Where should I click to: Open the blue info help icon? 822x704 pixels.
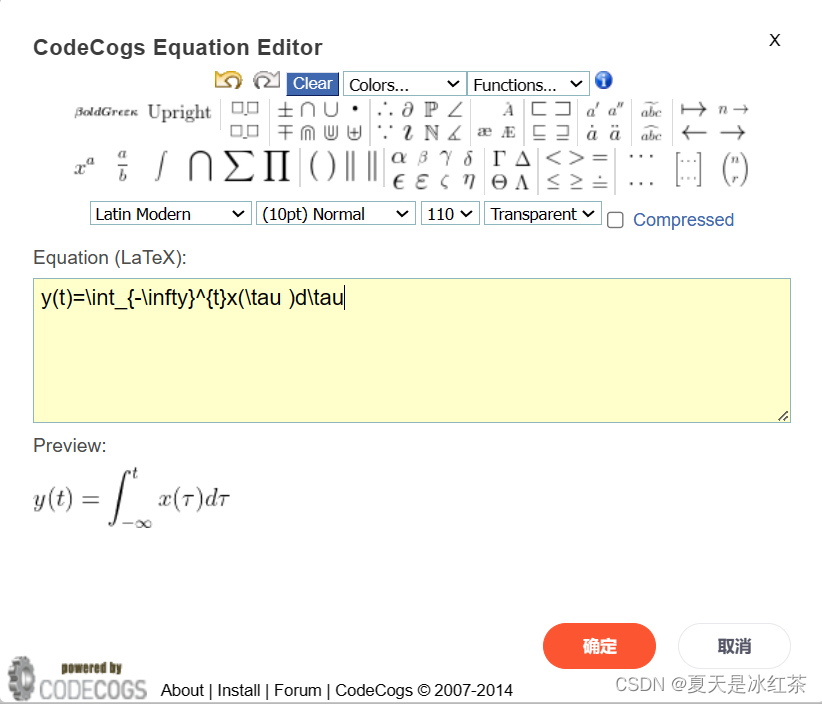[604, 81]
